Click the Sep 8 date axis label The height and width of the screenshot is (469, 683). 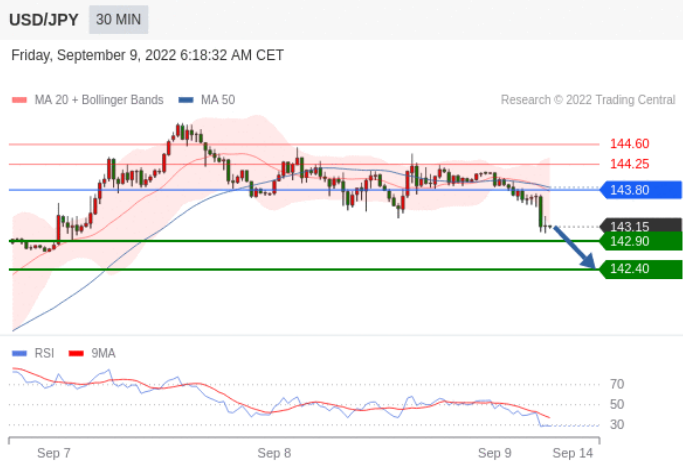pyautogui.click(x=274, y=453)
